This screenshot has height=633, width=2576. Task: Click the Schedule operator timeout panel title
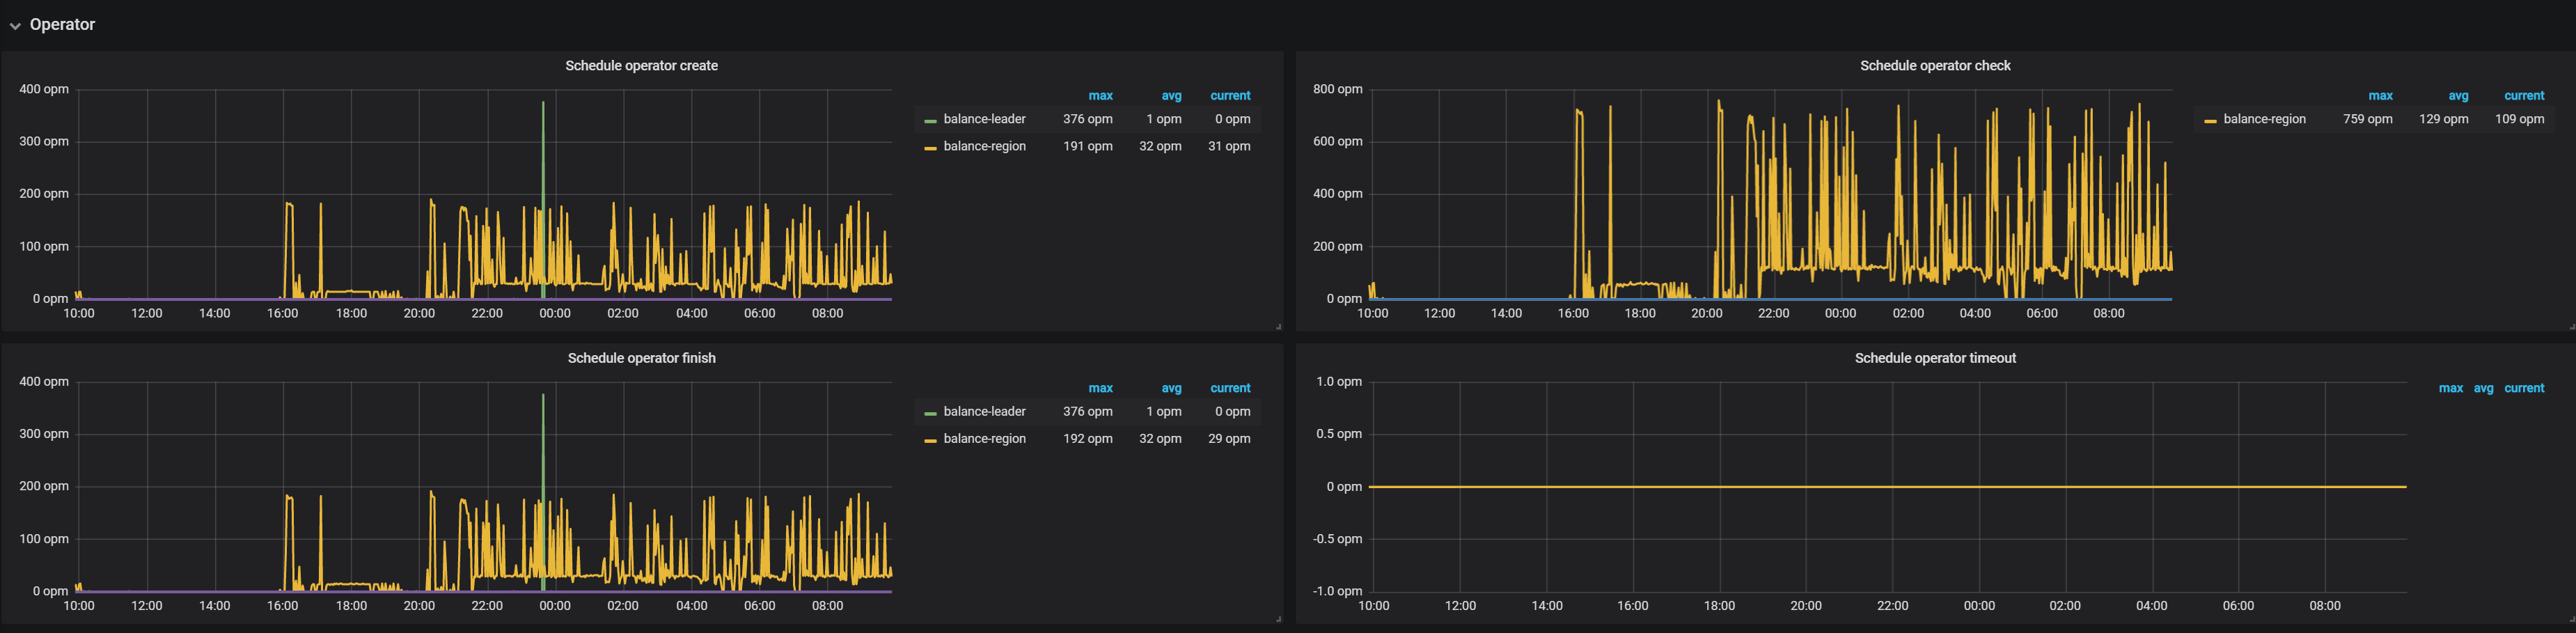coord(1934,358)
